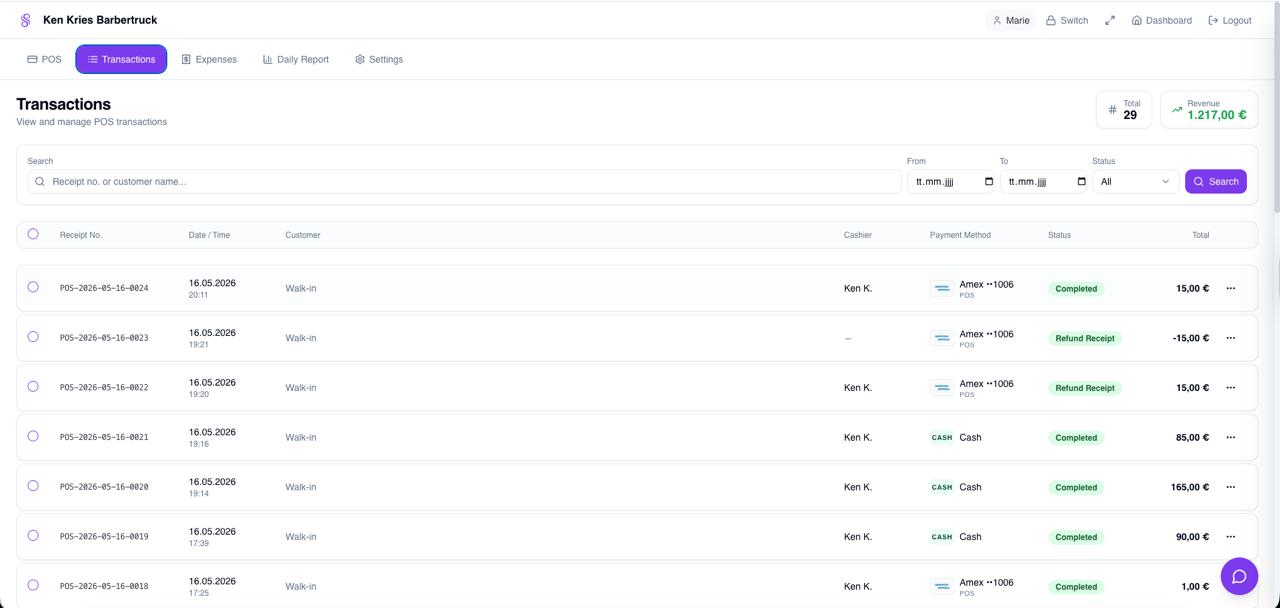Select receipt POS-2026-05-16-0021 checkbox
Viewport: 1280px width, 608px height.
[33, 436]
